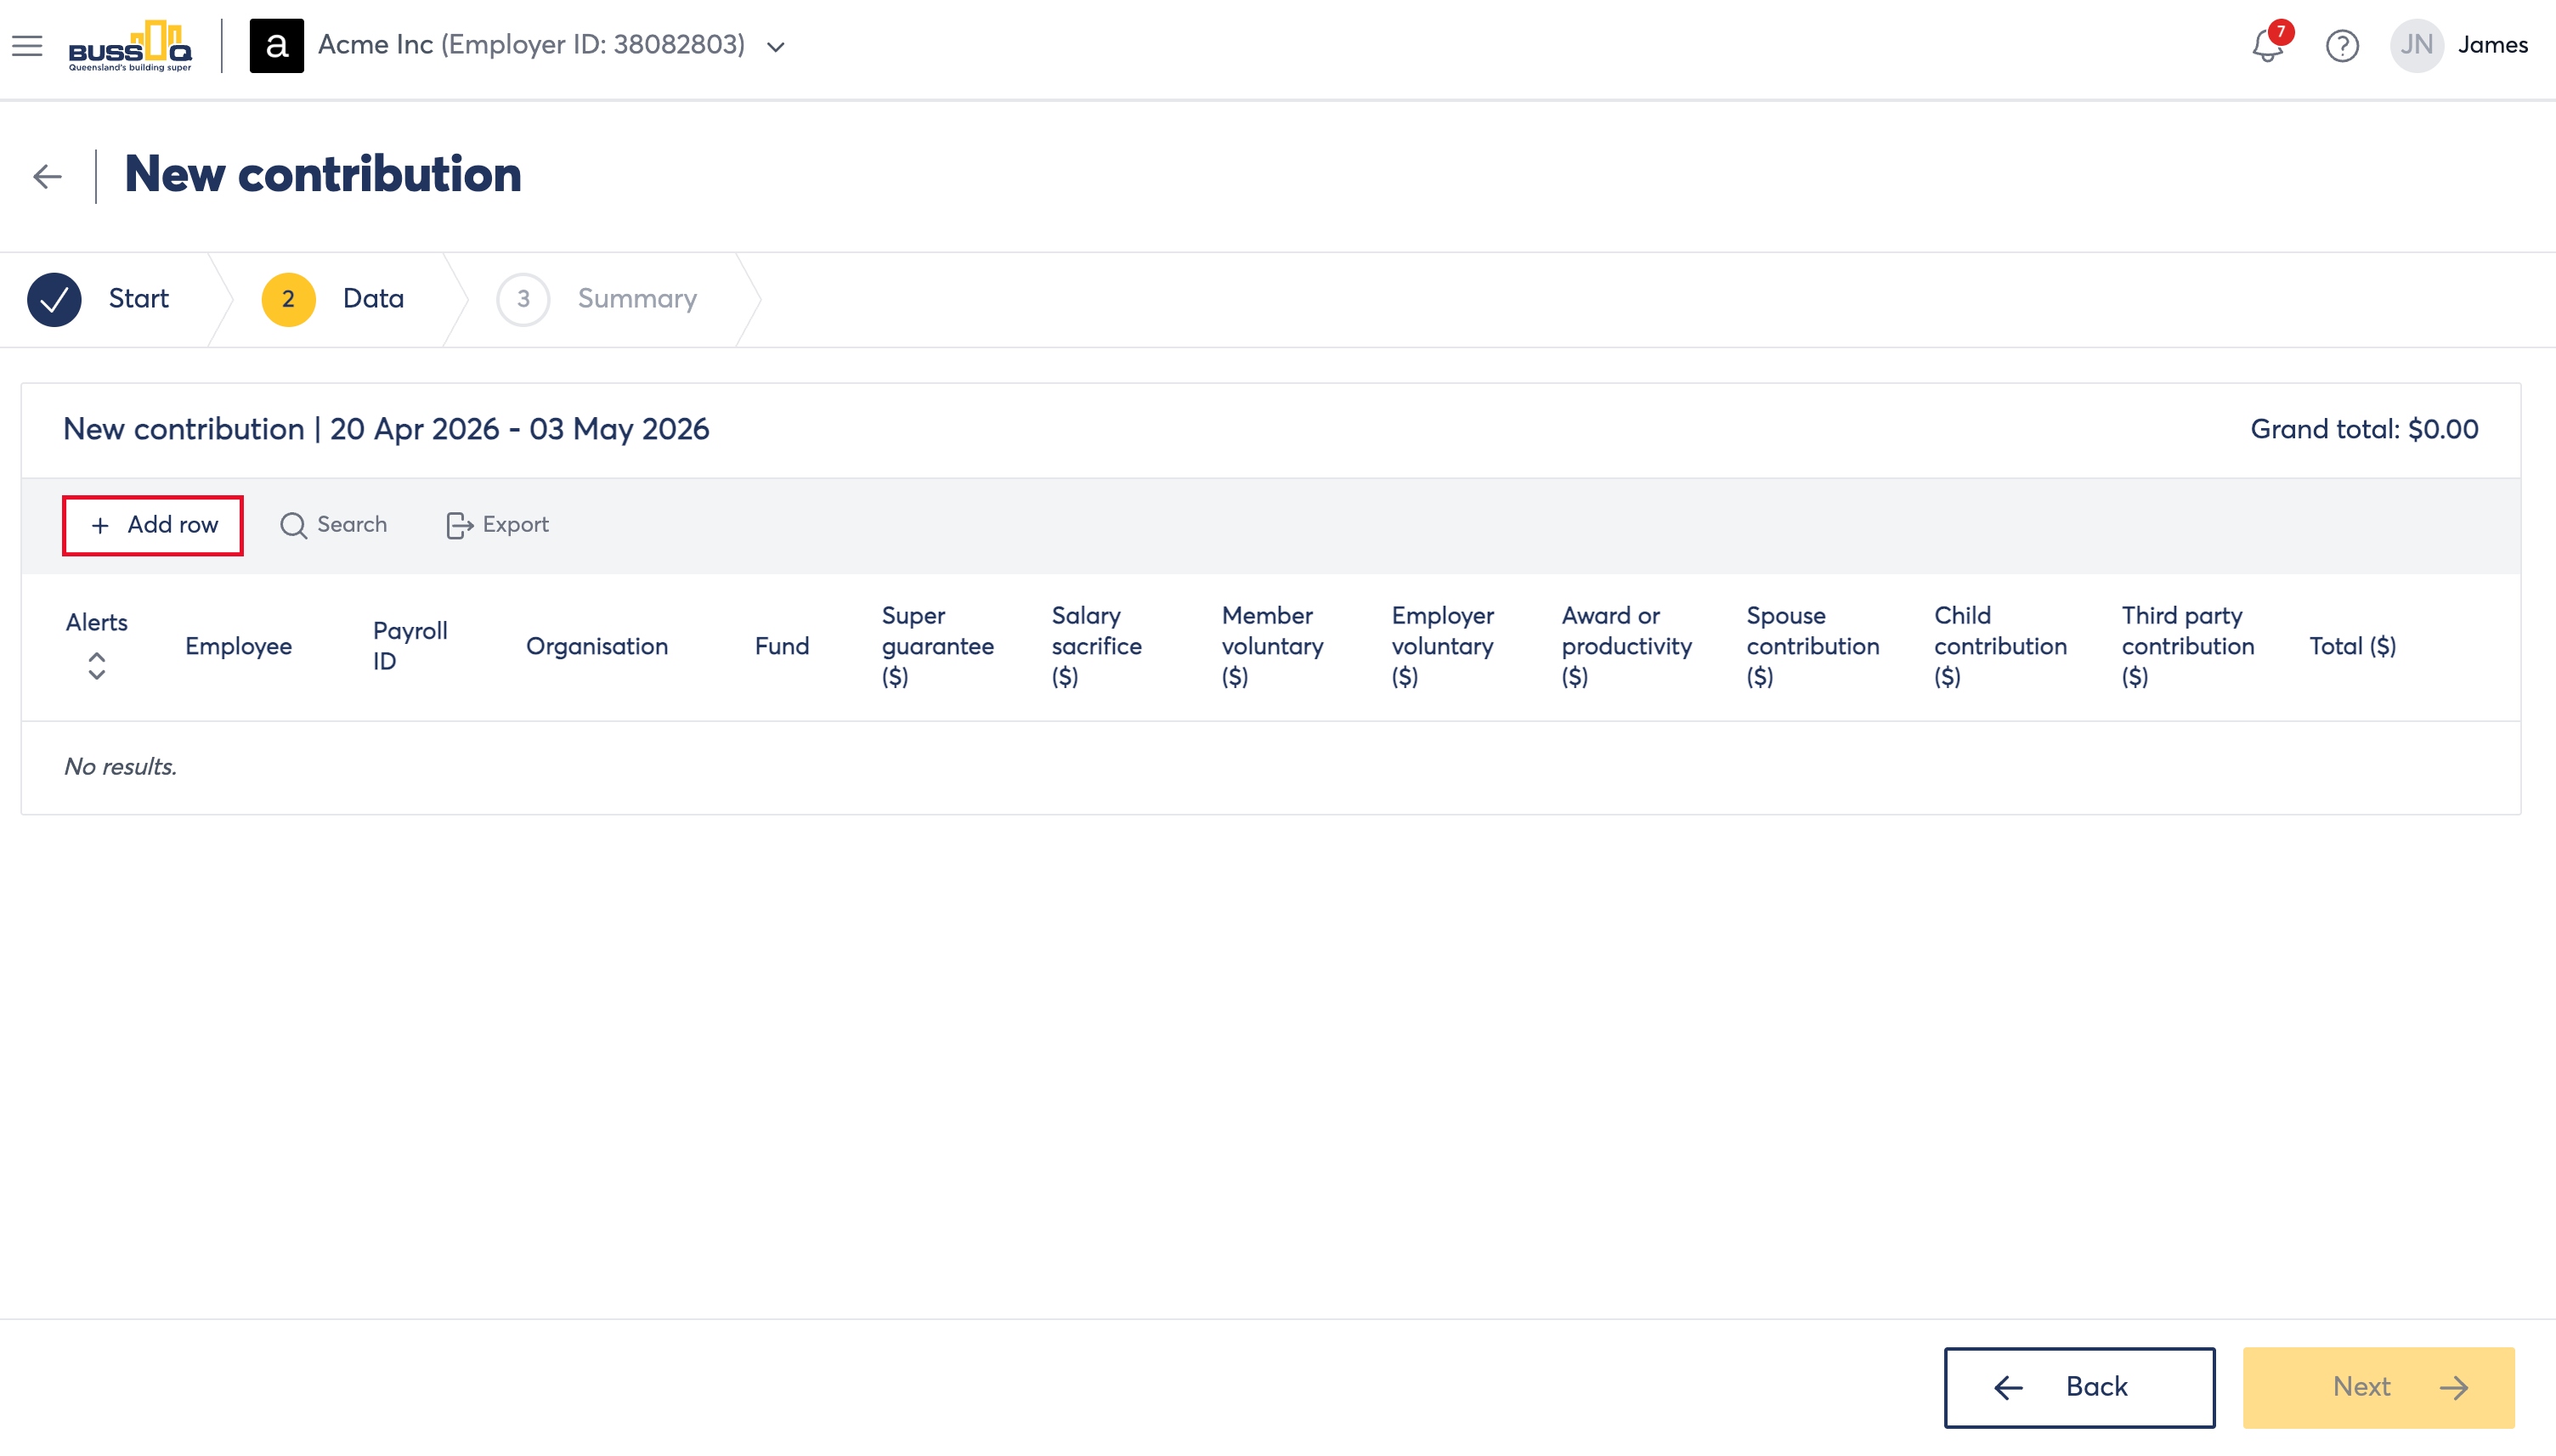The image size is (2556, 1456).
Task: Click the Child contribution ($) header
Action: pos(2000,646)
